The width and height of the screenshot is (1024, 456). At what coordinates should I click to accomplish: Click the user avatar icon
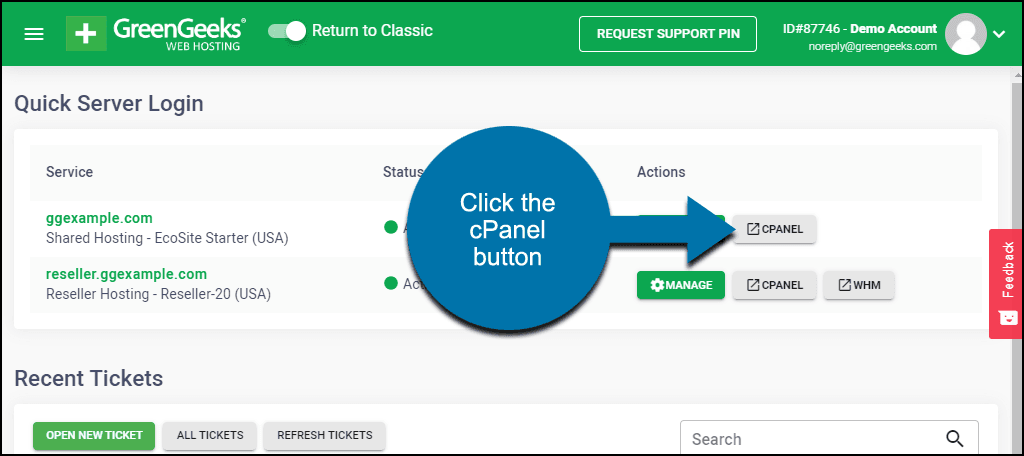965,34
